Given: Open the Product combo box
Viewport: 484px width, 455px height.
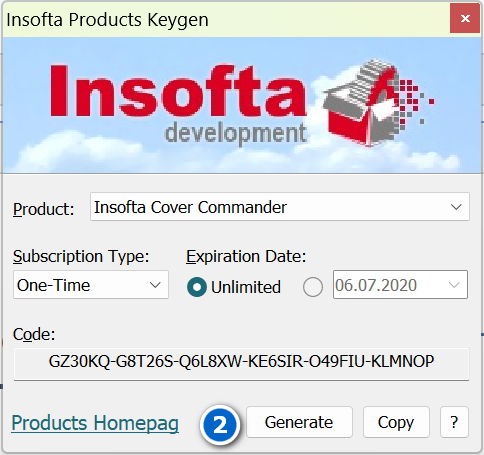Looking at the screenshot, I should pyautogui.click(x=280, y=207).
